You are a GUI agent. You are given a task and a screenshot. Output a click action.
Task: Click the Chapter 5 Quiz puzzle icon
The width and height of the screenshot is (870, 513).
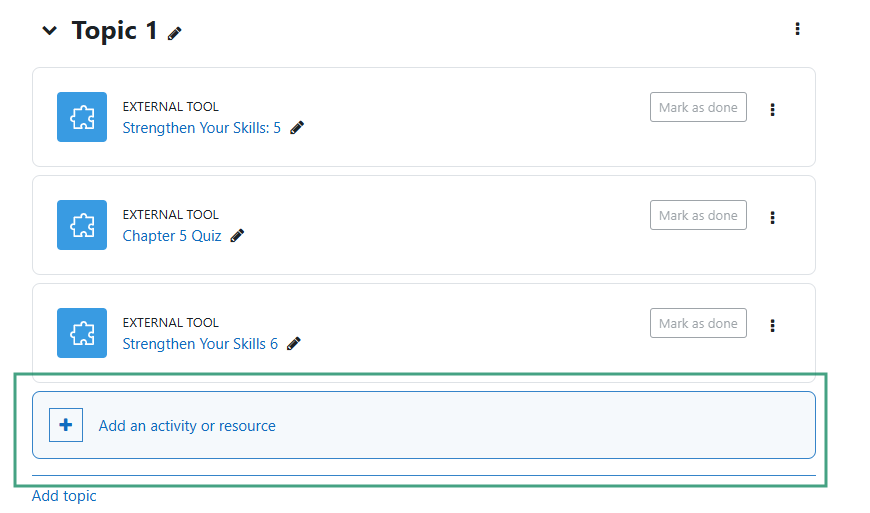tap(82, 225)
